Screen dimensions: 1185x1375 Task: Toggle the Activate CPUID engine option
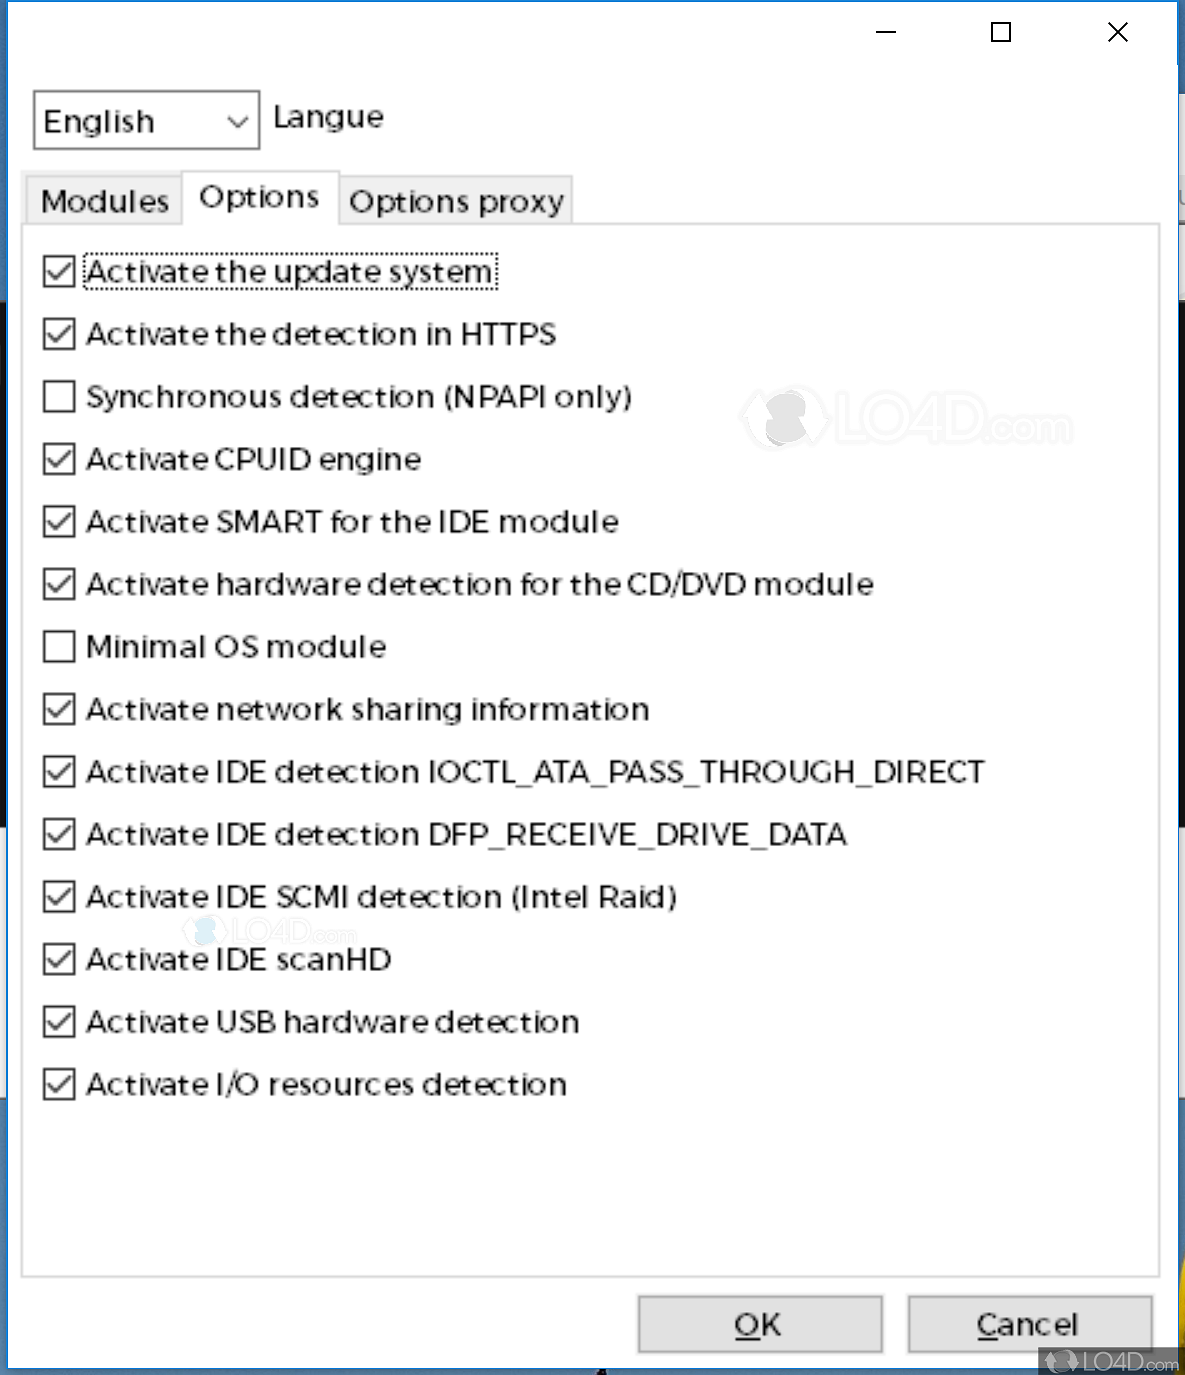click(x=58, y=459)
